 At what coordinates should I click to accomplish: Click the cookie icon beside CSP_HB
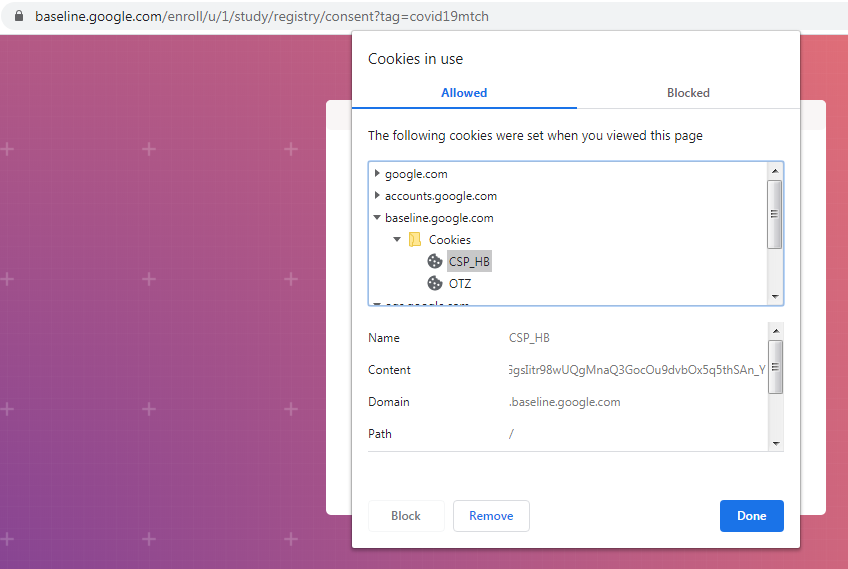pos(435,262)
